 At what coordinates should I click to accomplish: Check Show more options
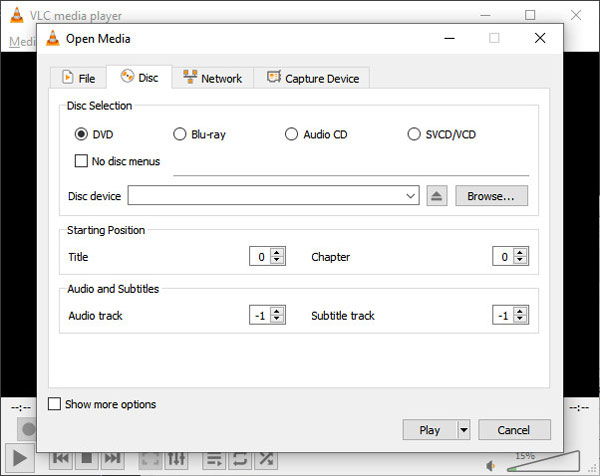pos(54,404)
